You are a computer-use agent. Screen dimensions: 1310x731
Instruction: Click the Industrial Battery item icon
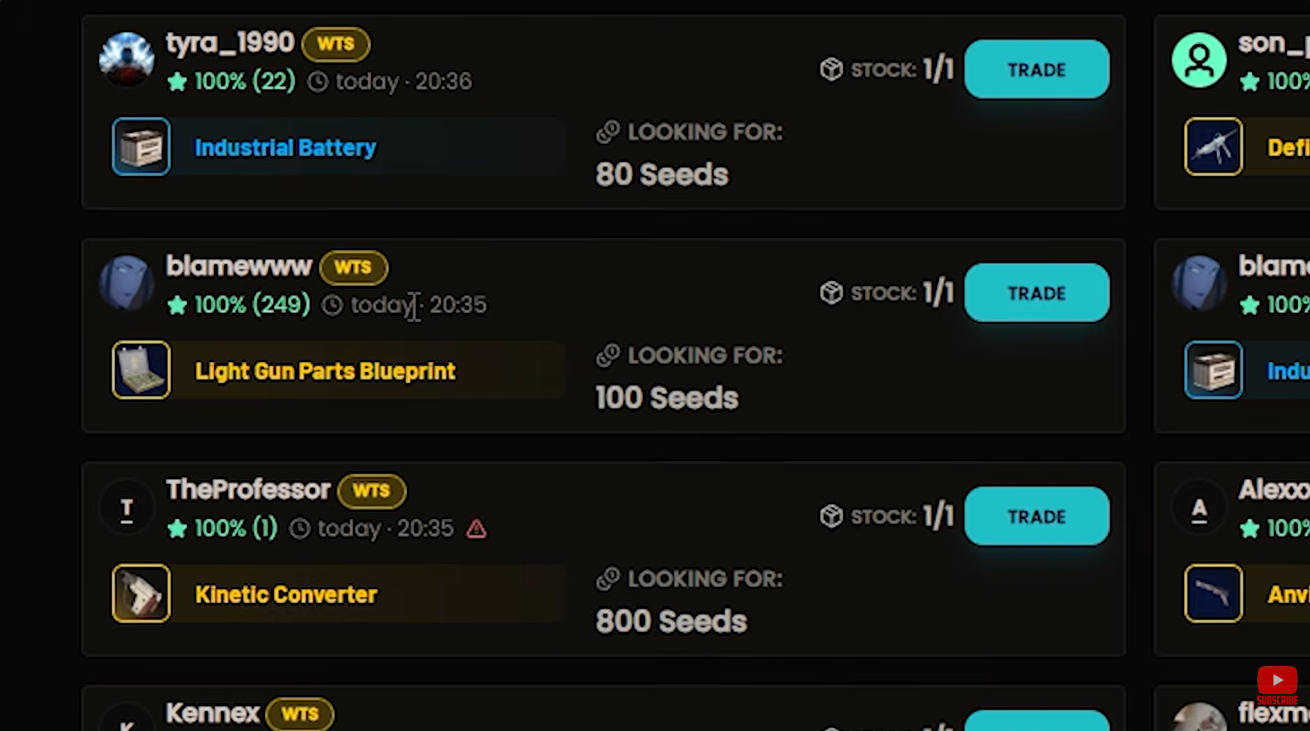tap(141, 147)
